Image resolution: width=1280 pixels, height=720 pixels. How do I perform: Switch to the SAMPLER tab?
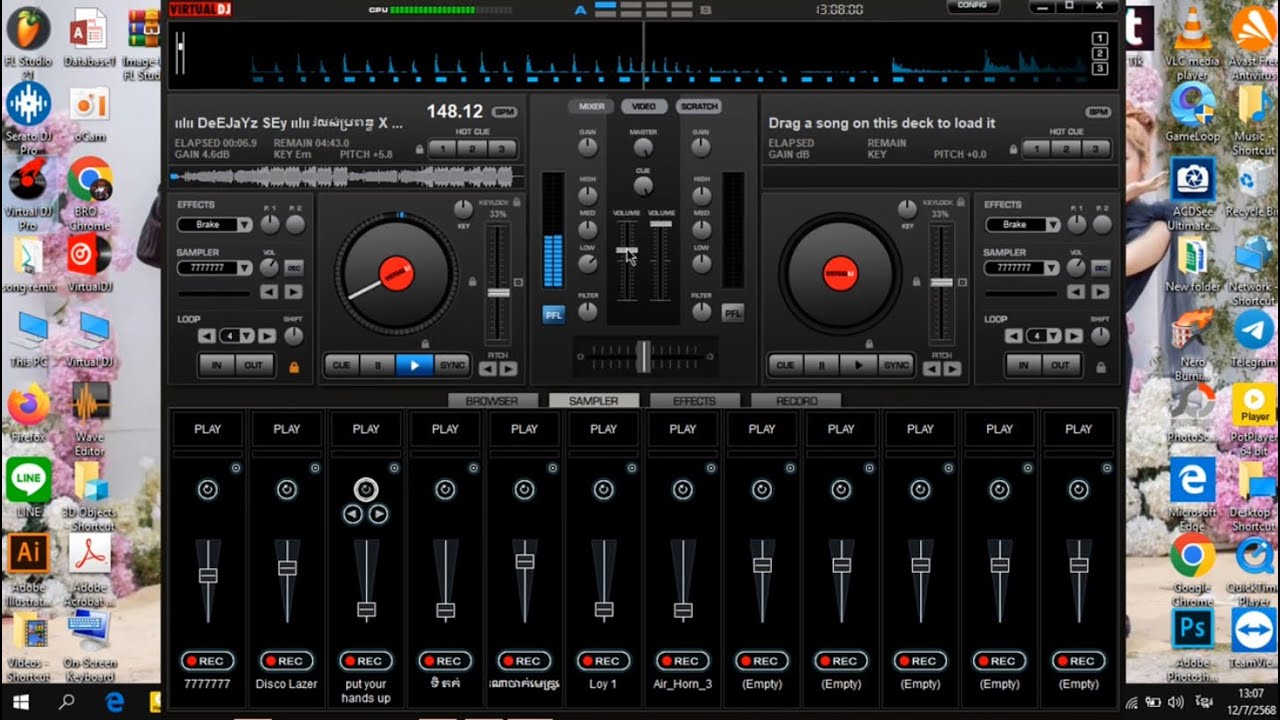point(594,401)
